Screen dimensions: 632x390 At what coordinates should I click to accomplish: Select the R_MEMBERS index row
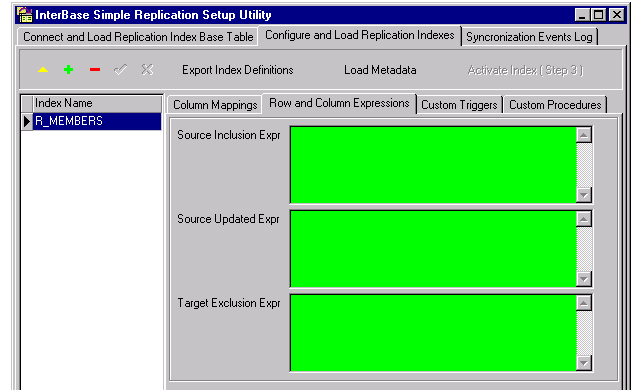pos(97,121)
